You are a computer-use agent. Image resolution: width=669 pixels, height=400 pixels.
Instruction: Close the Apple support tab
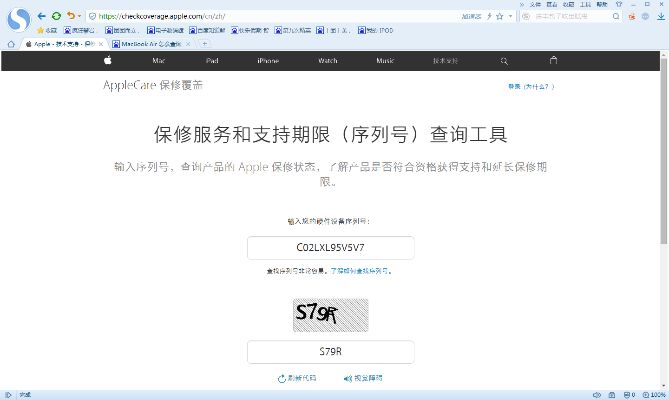point(101,44)
